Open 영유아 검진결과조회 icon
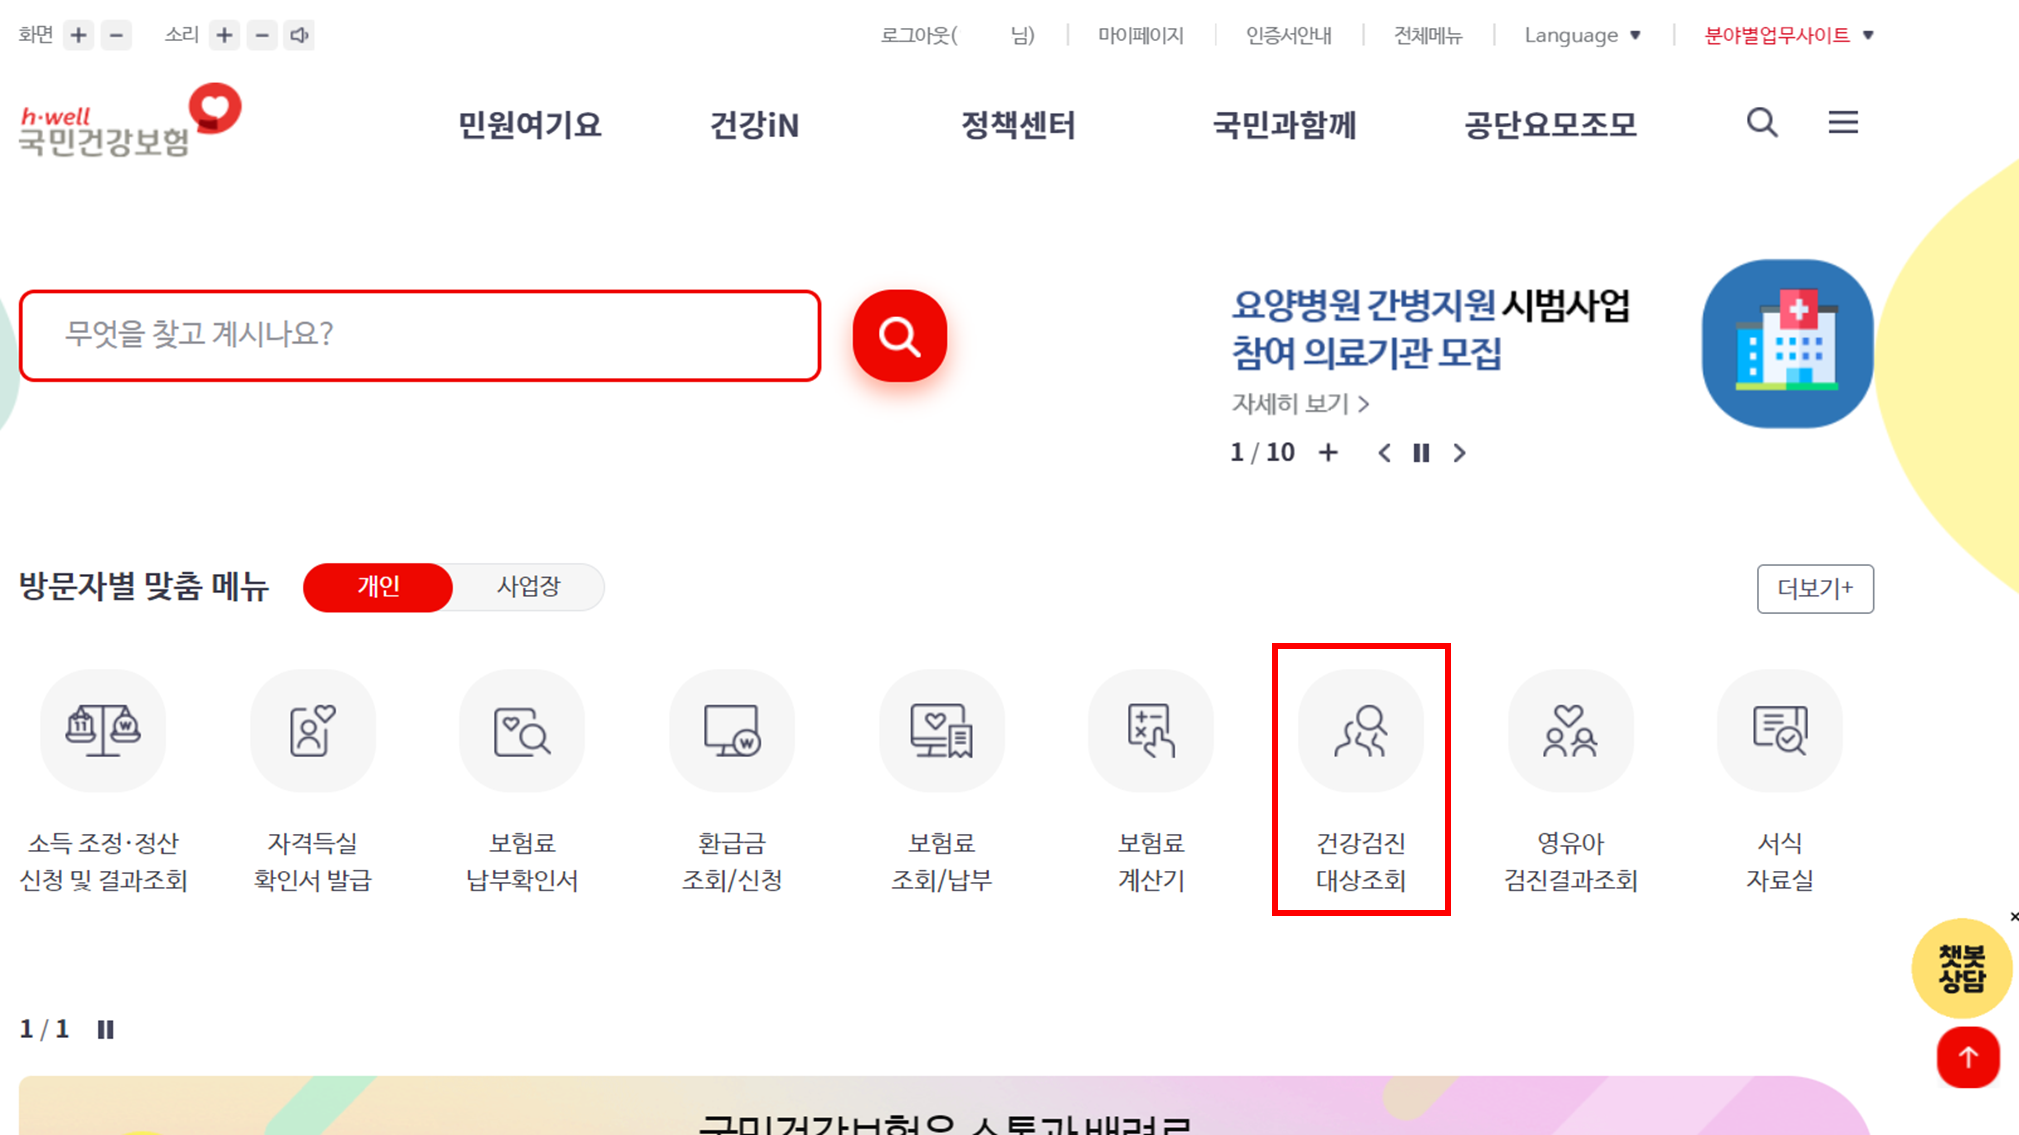Image resolution: width=2019 pixels, height=1135 pixels. tap(1569, 731)
